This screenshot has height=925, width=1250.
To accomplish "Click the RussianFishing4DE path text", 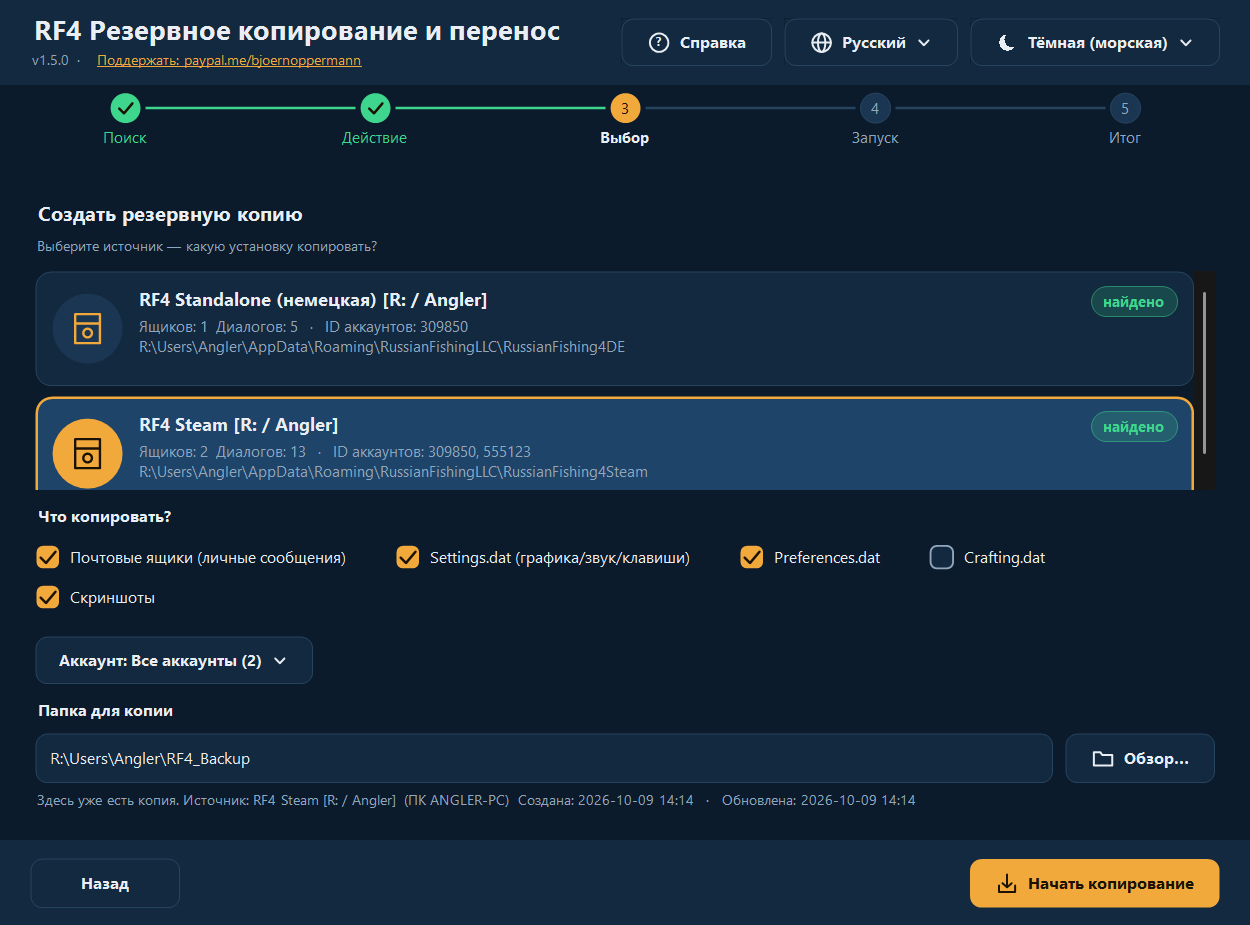I will pyautogui.click(x=382, y=347).
